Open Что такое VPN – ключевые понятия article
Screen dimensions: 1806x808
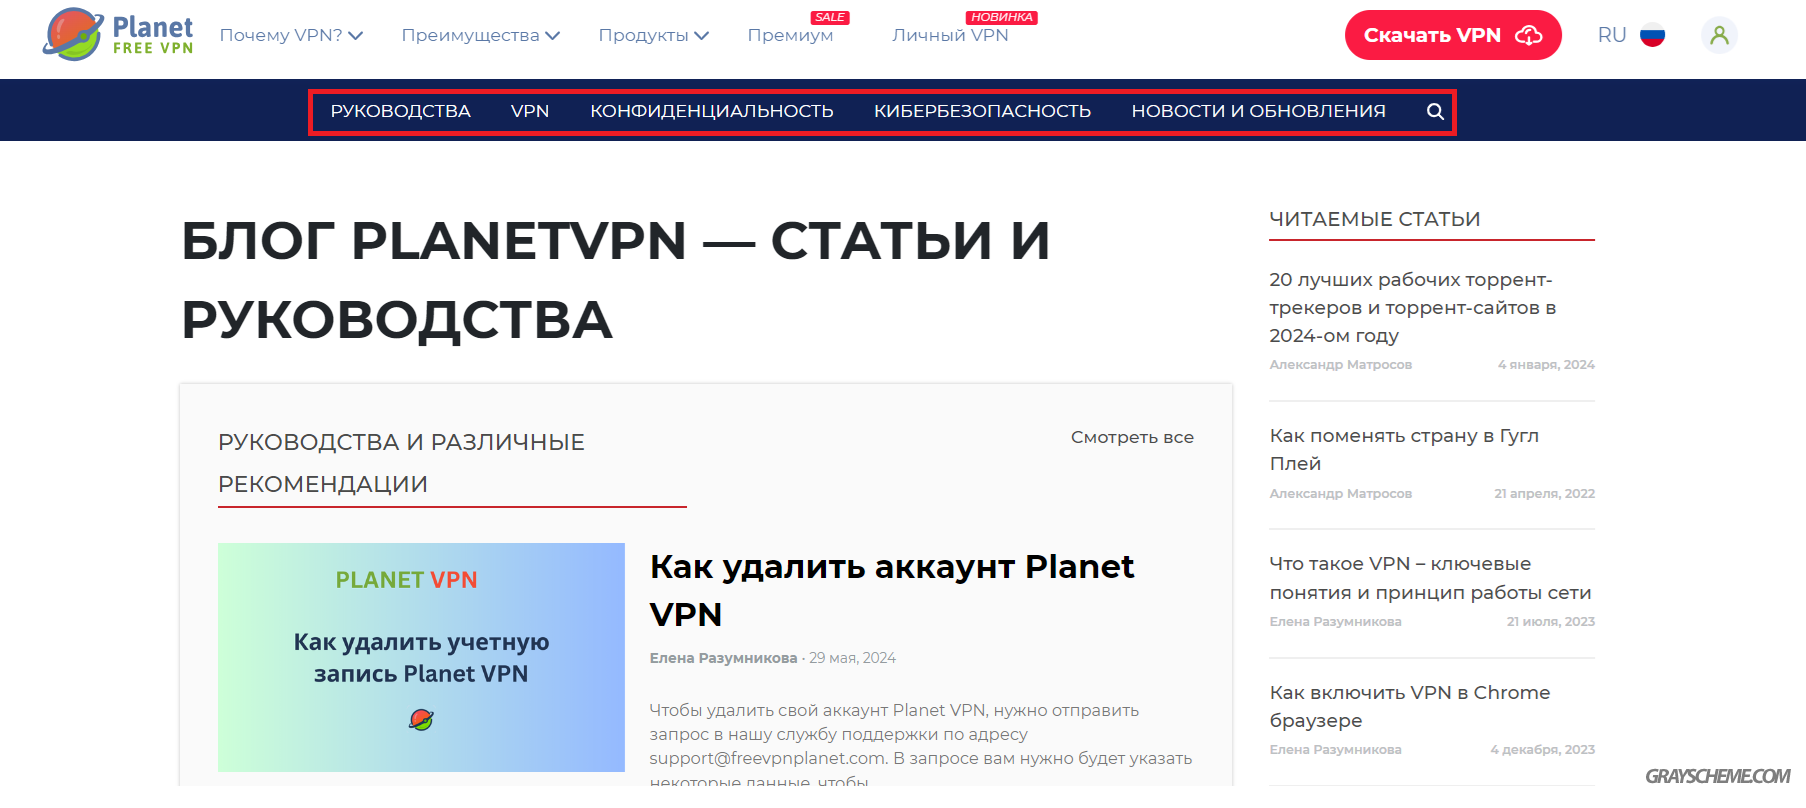pyautogui.click(x=1430, y=578)
